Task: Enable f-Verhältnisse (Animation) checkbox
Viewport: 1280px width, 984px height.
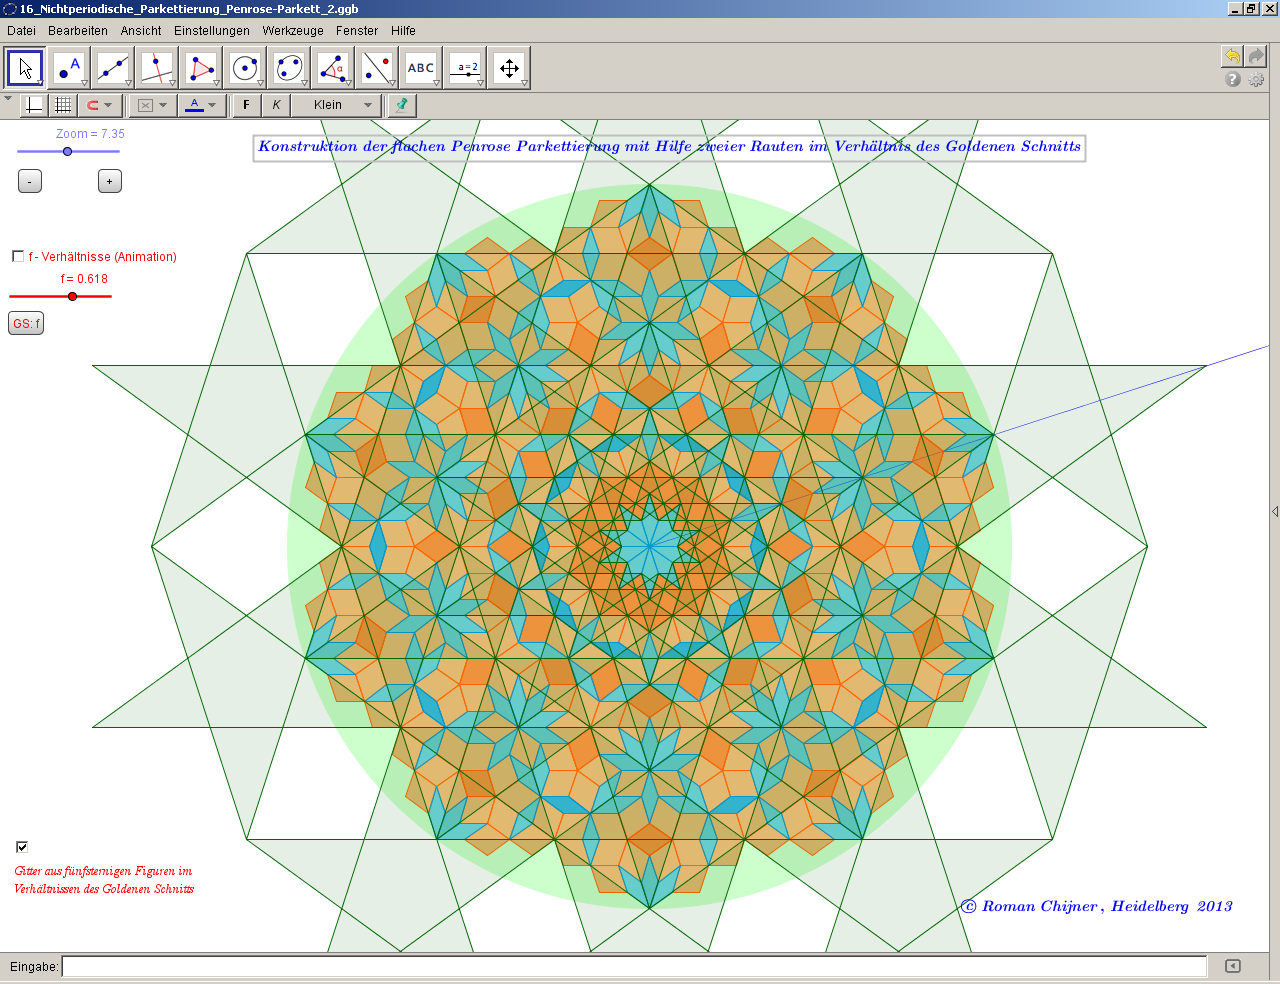Action: [18, 256]
